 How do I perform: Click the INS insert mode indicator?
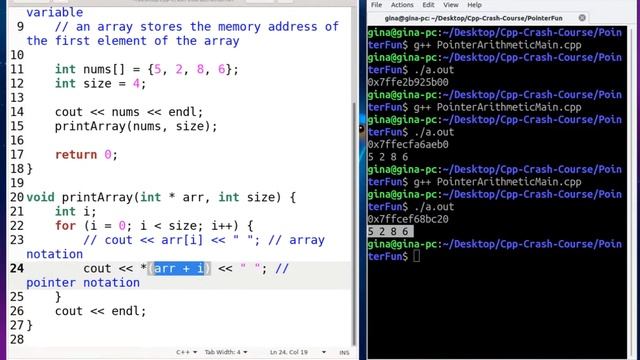coord(344,352)
